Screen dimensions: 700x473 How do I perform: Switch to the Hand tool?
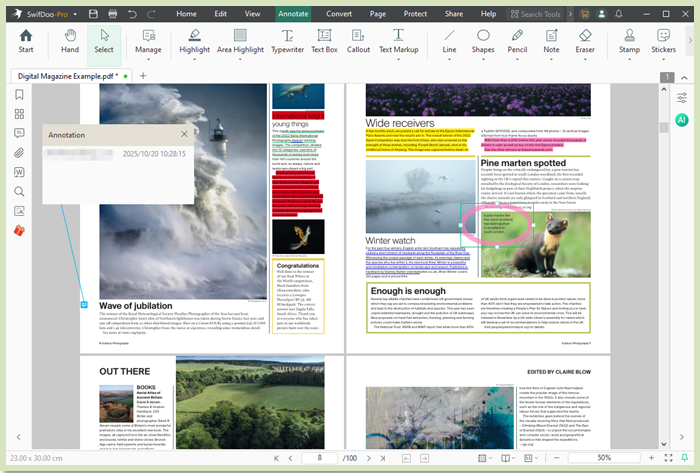coord(69,40)
